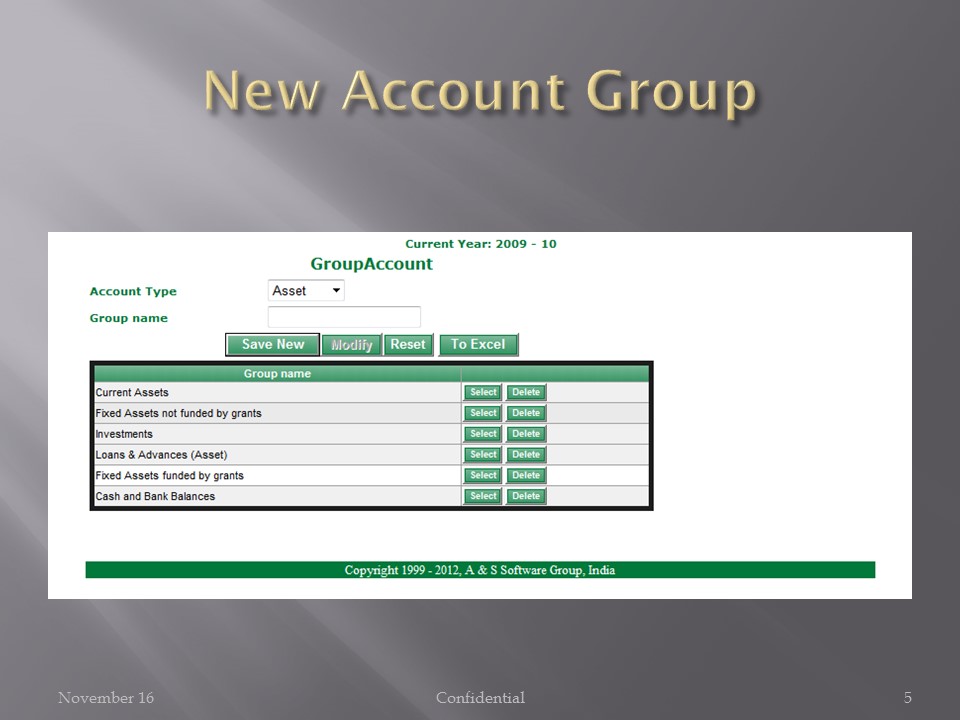Delete the Investments group

[525, 433]
